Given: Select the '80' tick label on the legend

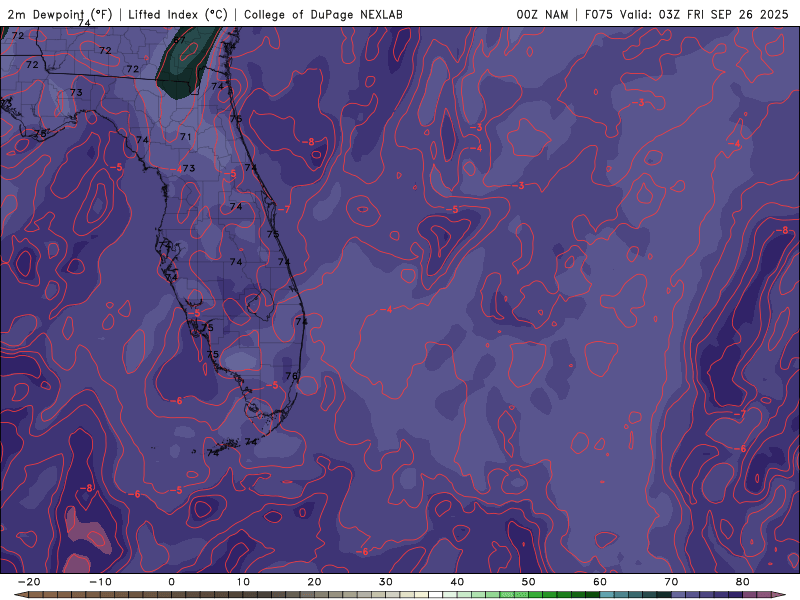Looking at the screenshot, I should pos(741,581).
